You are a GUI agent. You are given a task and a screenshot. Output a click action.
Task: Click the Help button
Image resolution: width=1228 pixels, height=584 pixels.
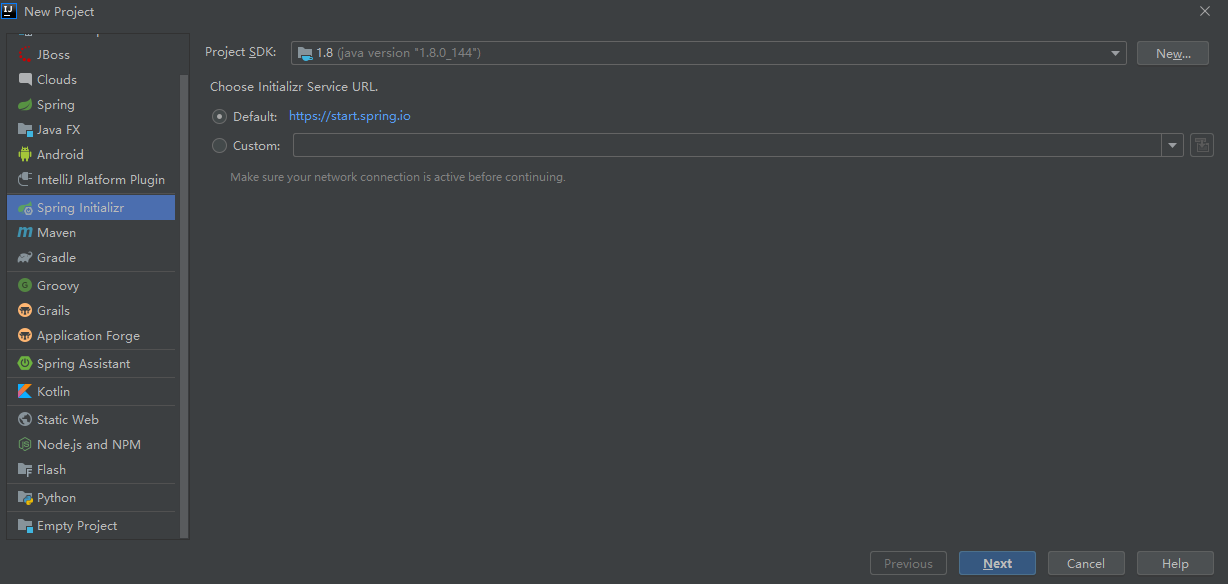pyautogui.click(x=1175, y=563)
